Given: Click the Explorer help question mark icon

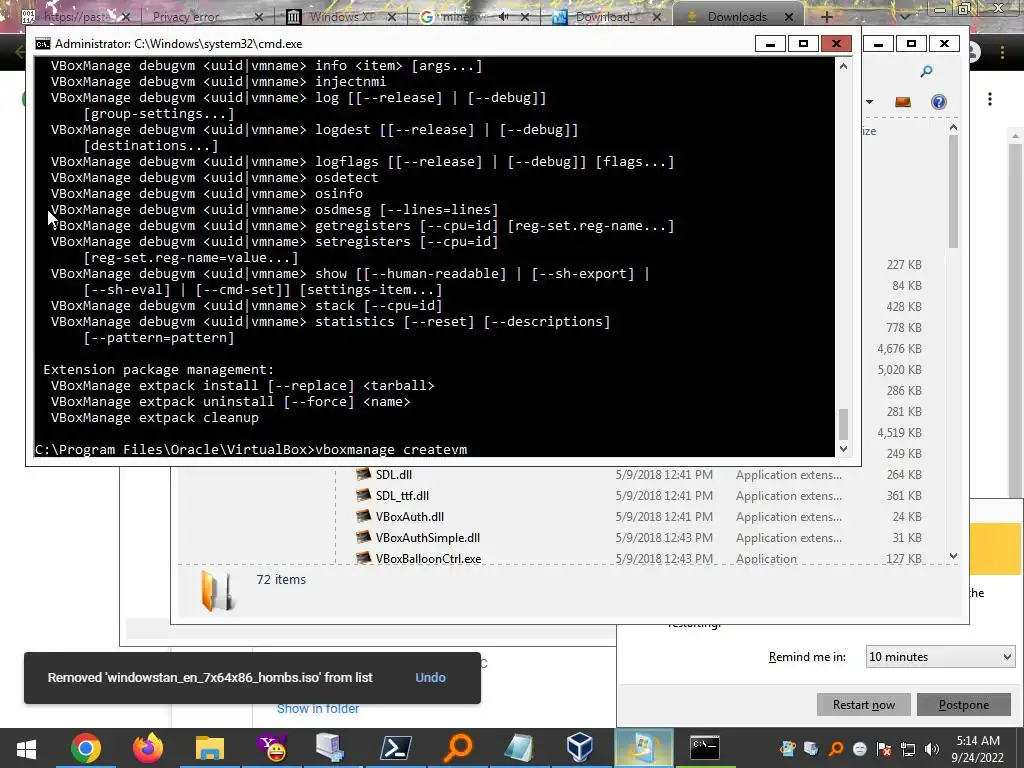Looking at the screenshot, I should (x=938, y=102).
